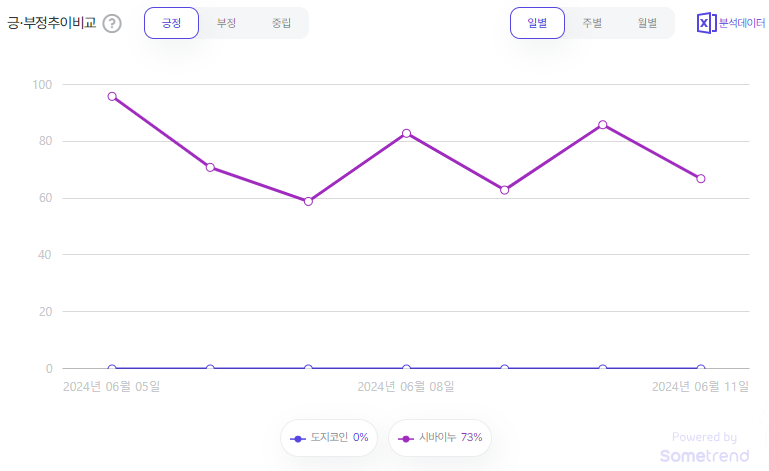Screen dimensions: 769x471
Task: Click 시바이누 data point near 63
Action: 505,190
